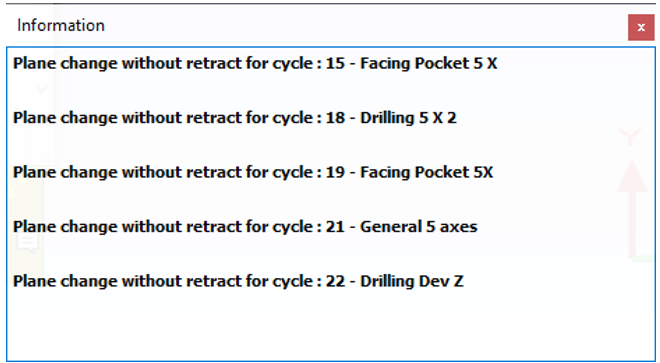Select the cycle 21 General 5 axes message
This screenshot has width=660, height=363.
[x=245, y=227]
